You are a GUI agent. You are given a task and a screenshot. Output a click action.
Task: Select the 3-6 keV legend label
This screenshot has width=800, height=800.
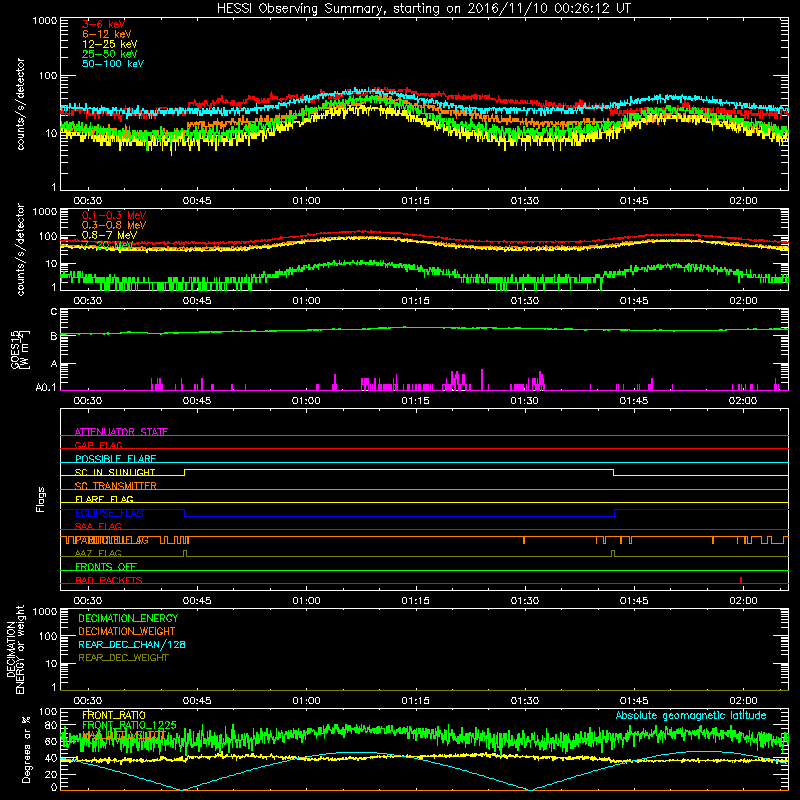coord(103,24)
